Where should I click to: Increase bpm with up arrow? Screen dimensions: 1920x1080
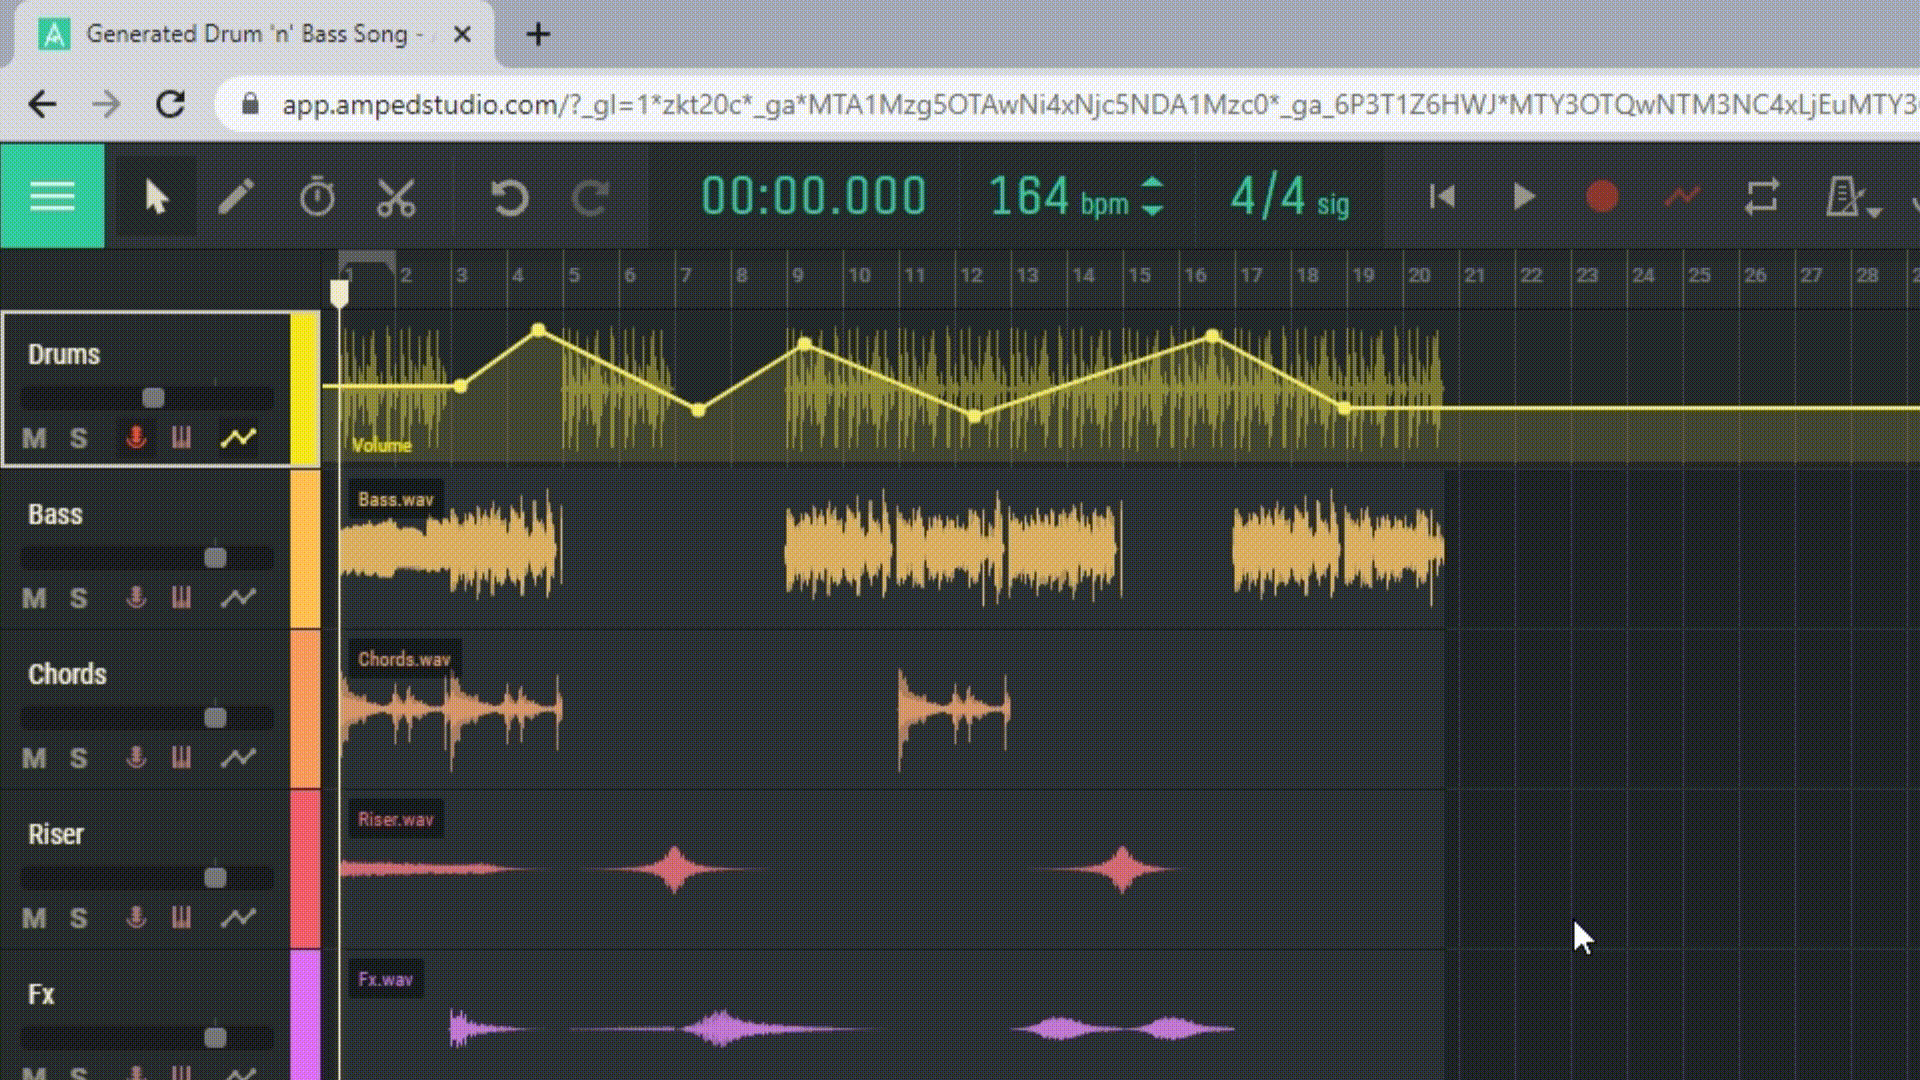1152,184
